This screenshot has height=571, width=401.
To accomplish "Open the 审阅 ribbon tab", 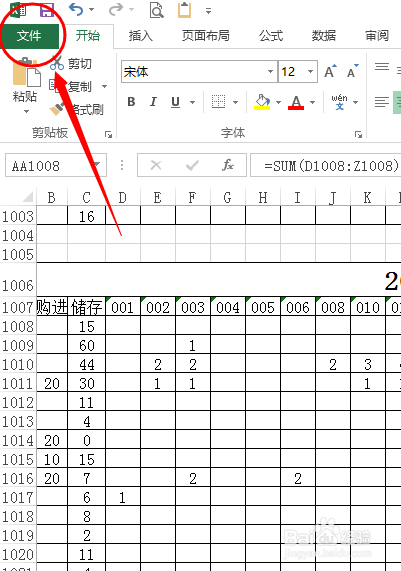I will 377,36.
